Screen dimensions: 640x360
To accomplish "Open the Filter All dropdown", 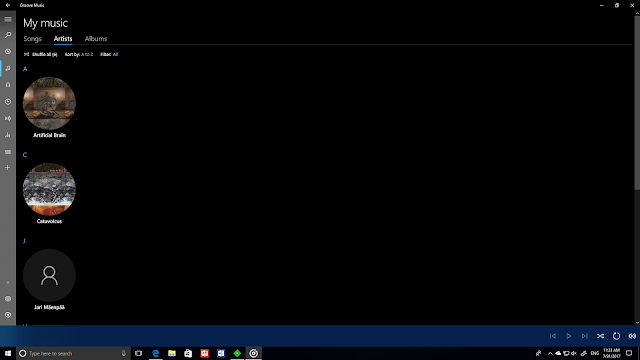I will [109, 54].
